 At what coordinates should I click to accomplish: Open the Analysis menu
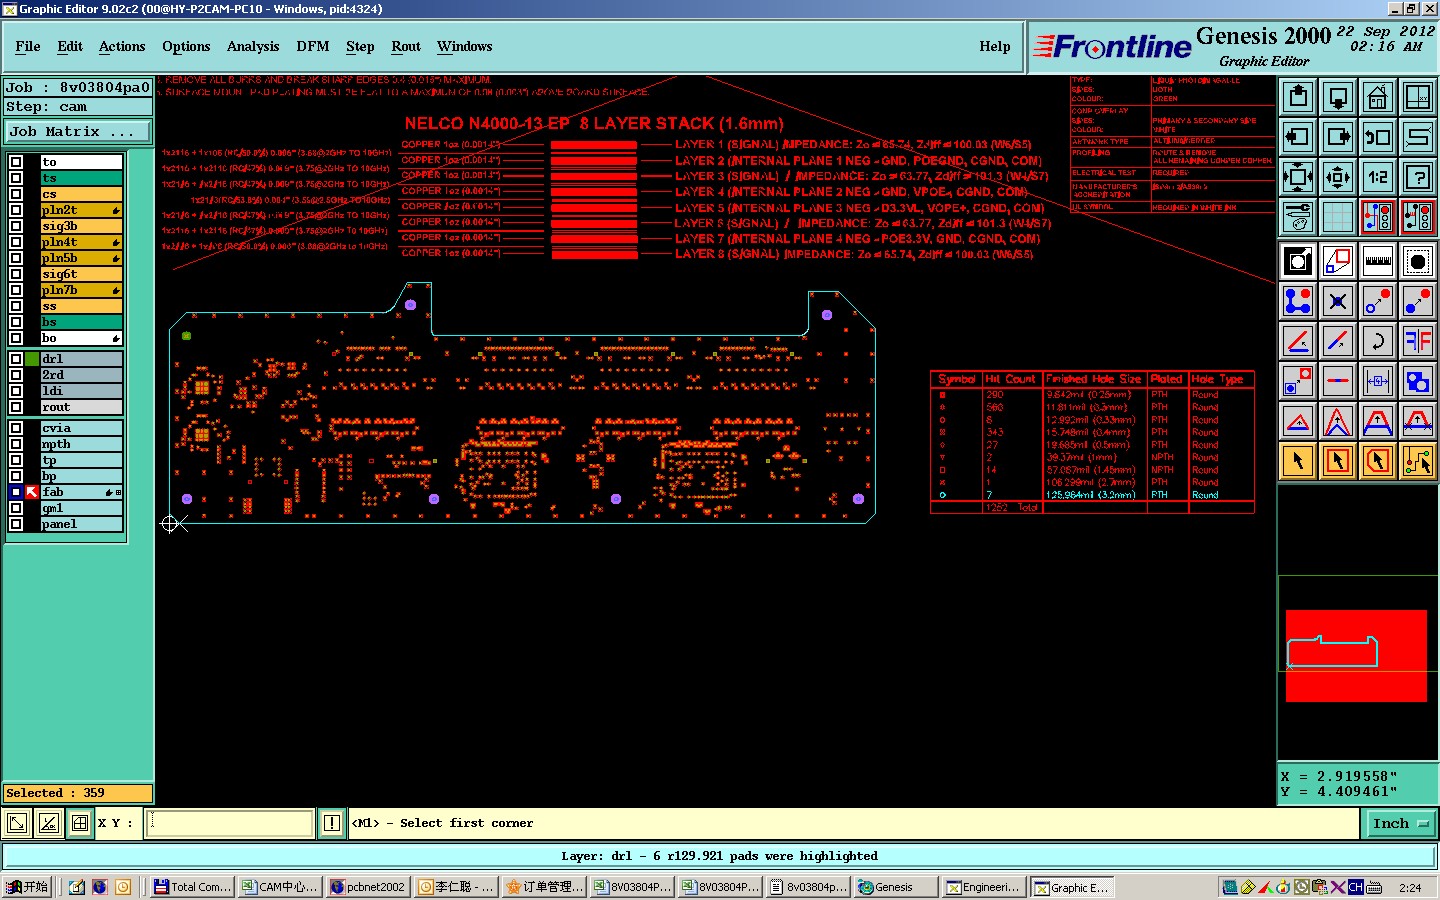click(253, 46)
